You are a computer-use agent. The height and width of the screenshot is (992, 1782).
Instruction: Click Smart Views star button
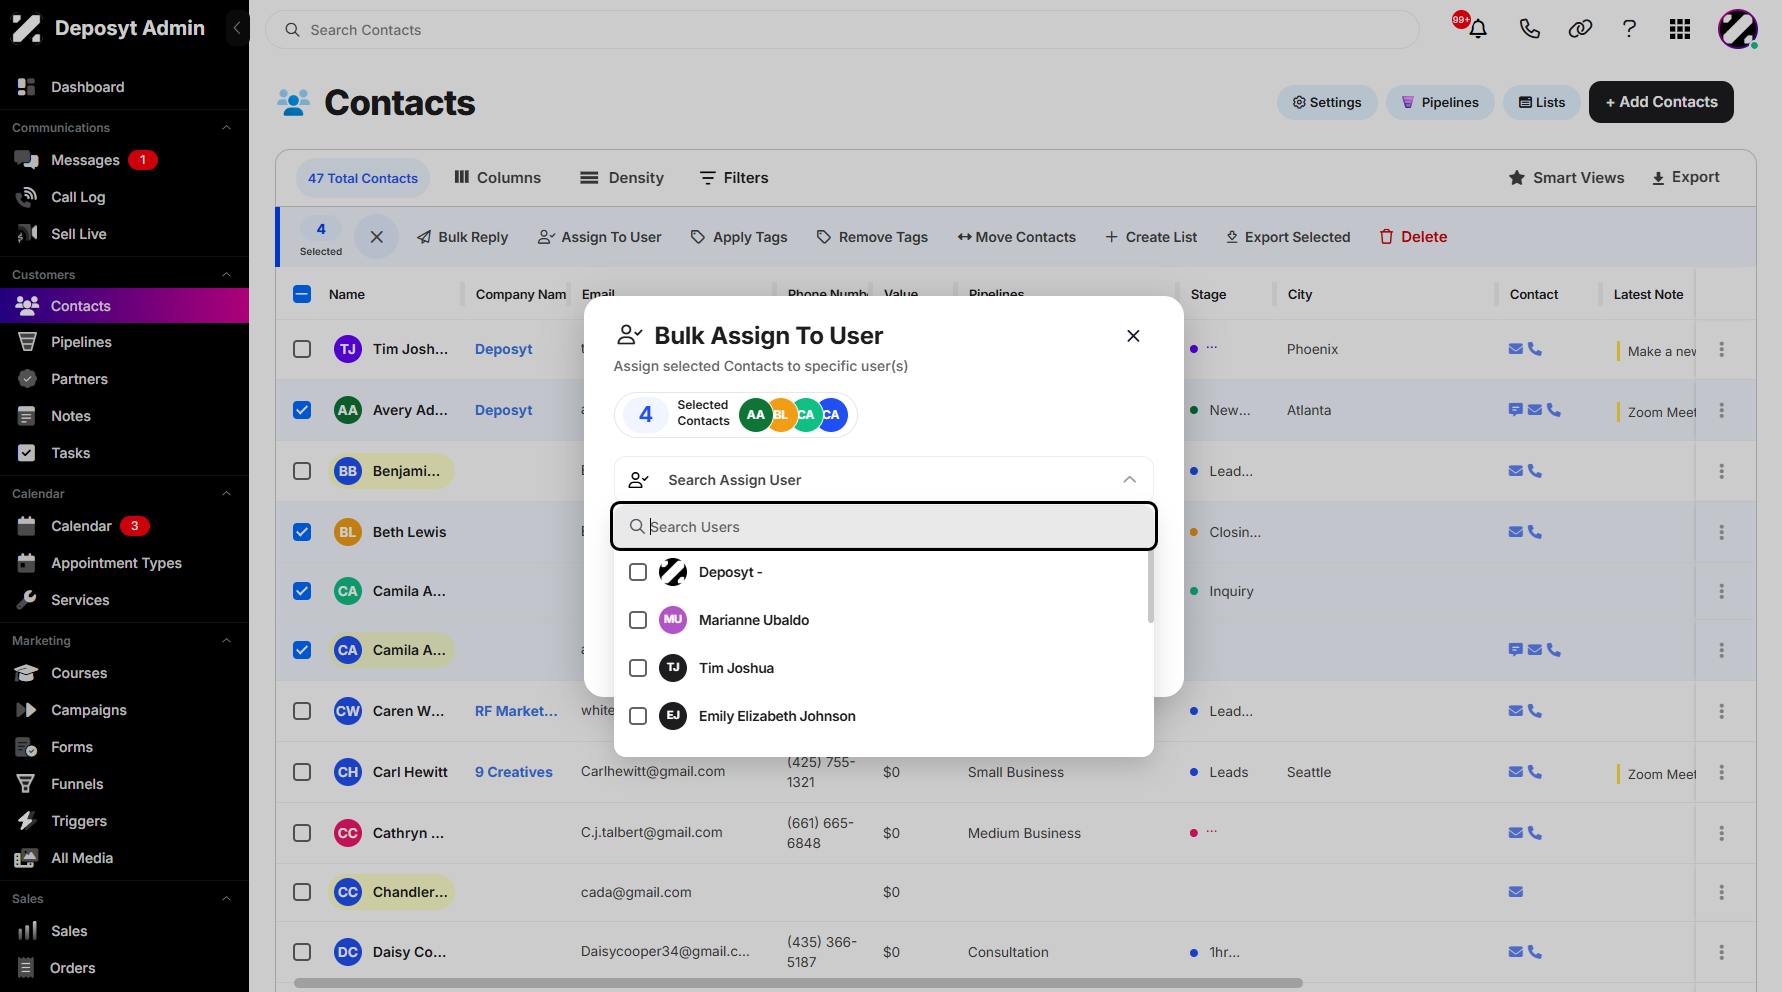[x=1566, y=177]
